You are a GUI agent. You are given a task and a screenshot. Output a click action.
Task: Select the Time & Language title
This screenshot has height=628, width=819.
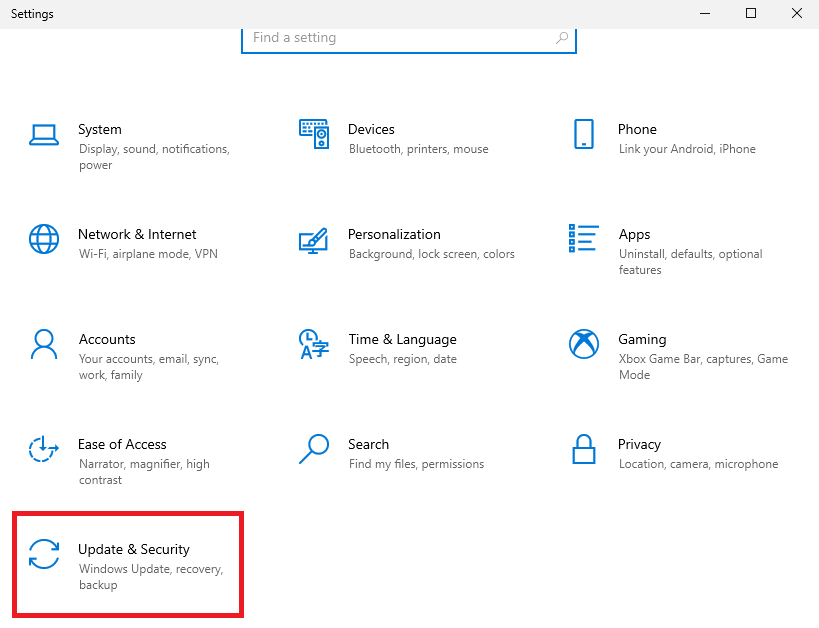point(403,340)
